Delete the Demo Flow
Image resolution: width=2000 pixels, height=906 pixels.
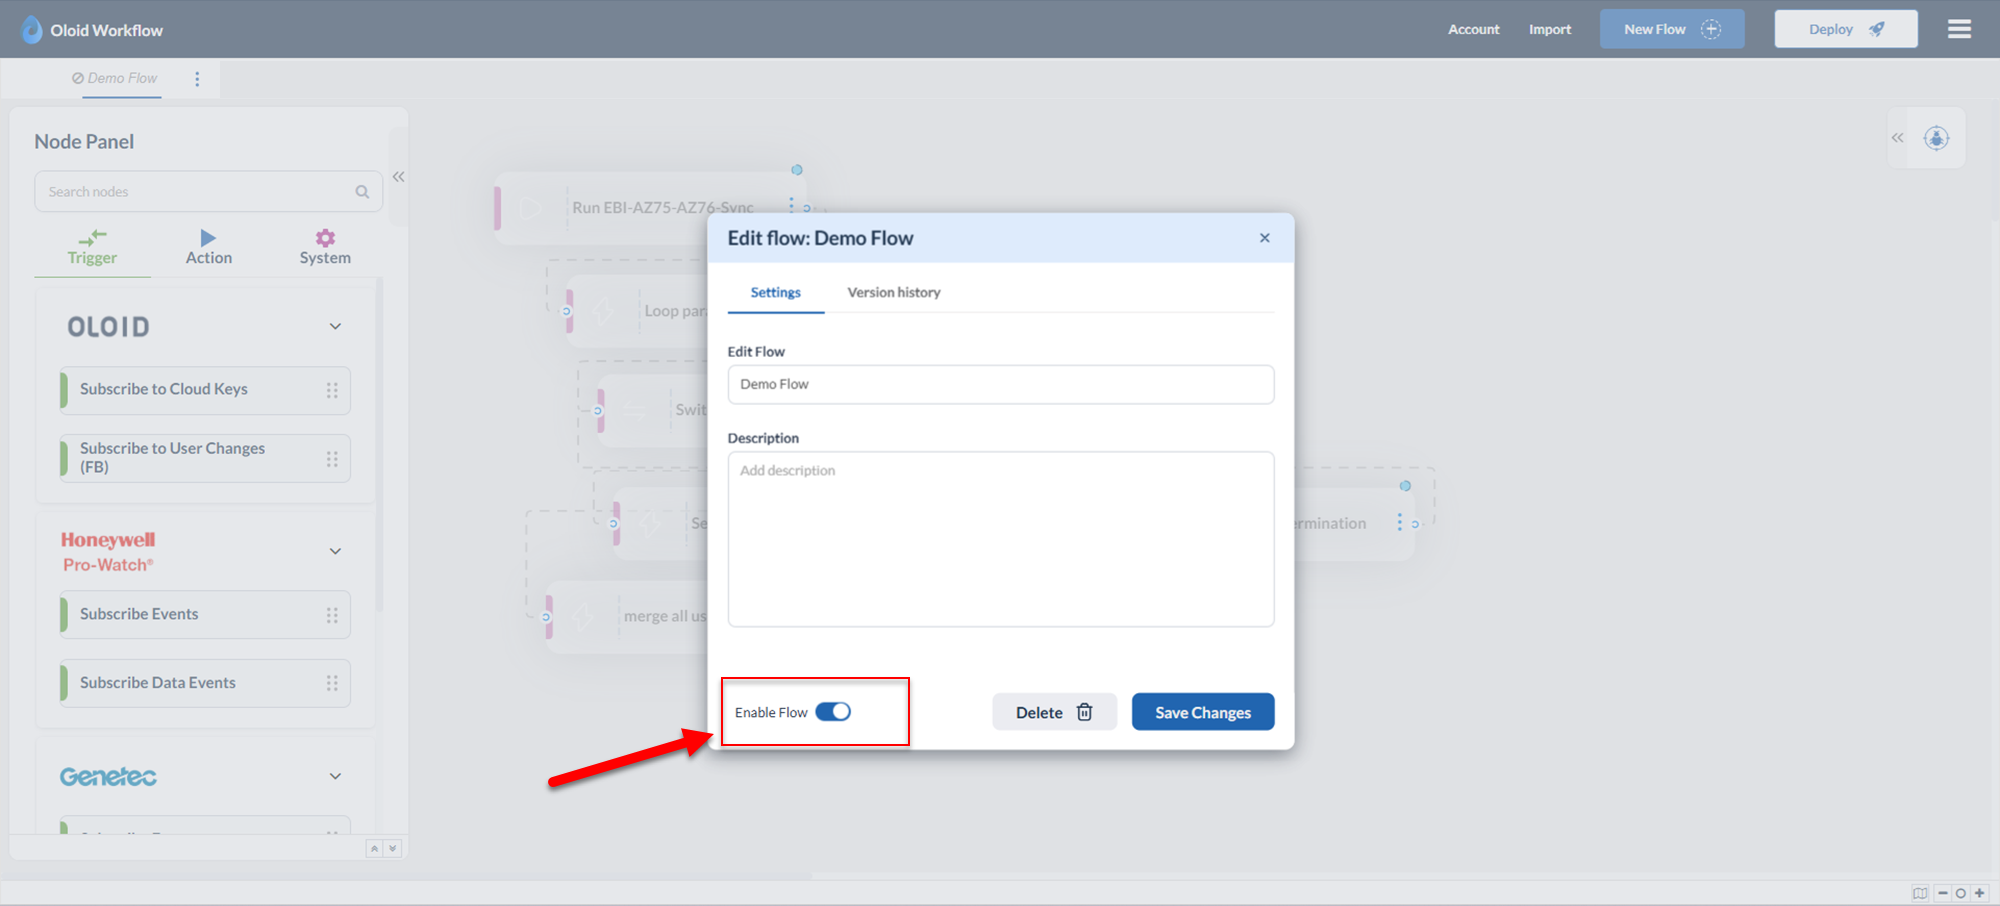pyautogui.click(x=1054, y=712)
